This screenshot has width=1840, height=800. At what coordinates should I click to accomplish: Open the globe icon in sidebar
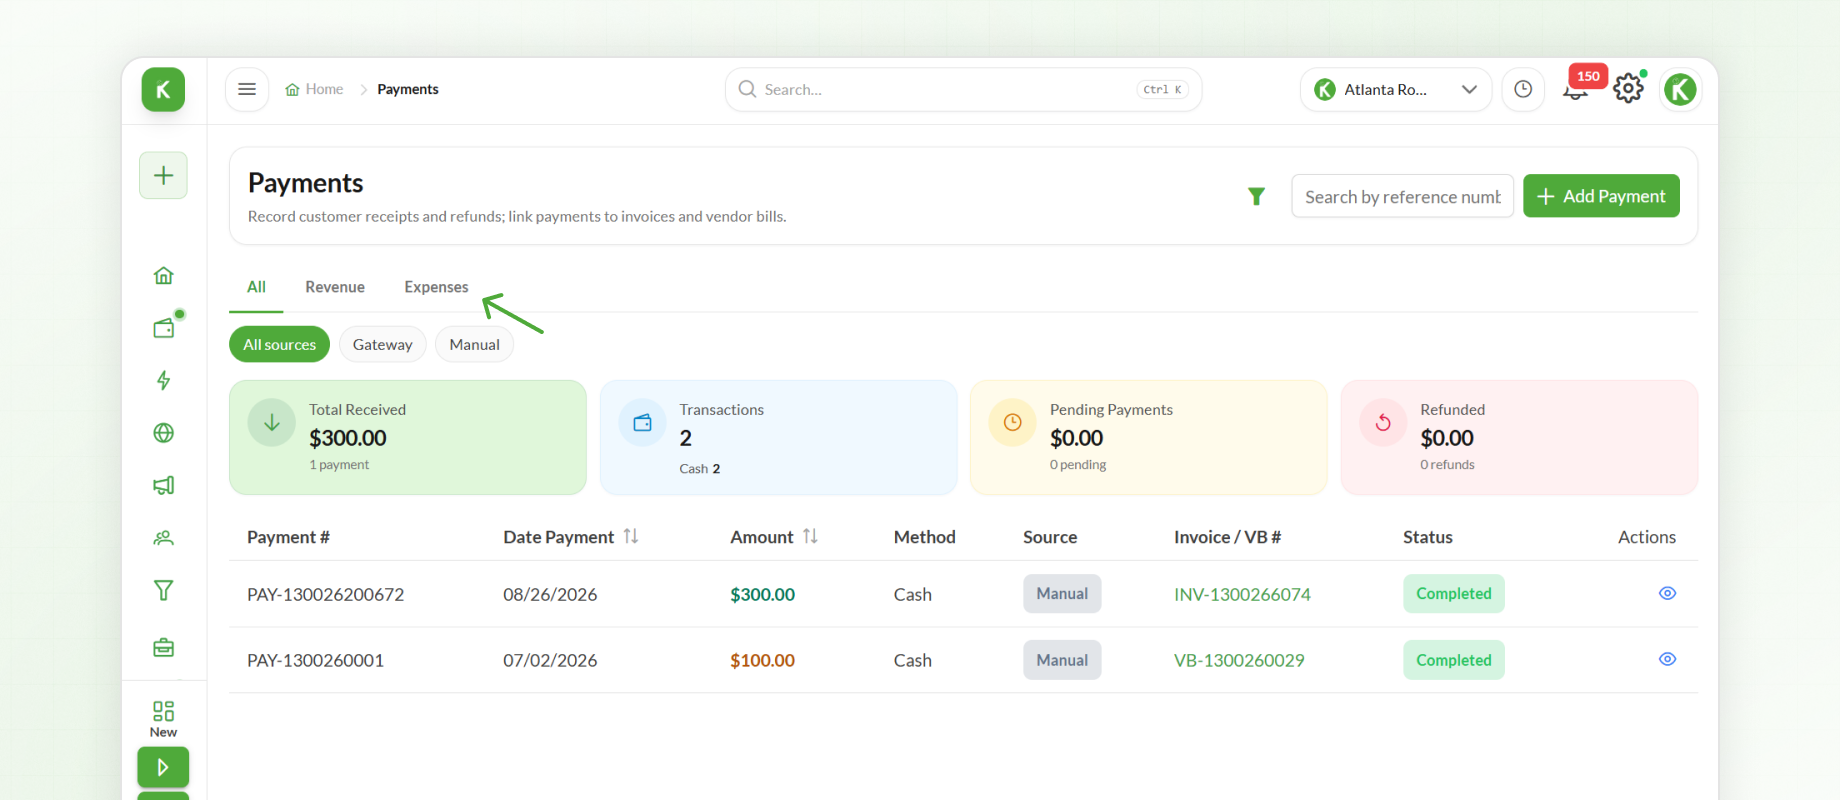click(x=163, y=433)
